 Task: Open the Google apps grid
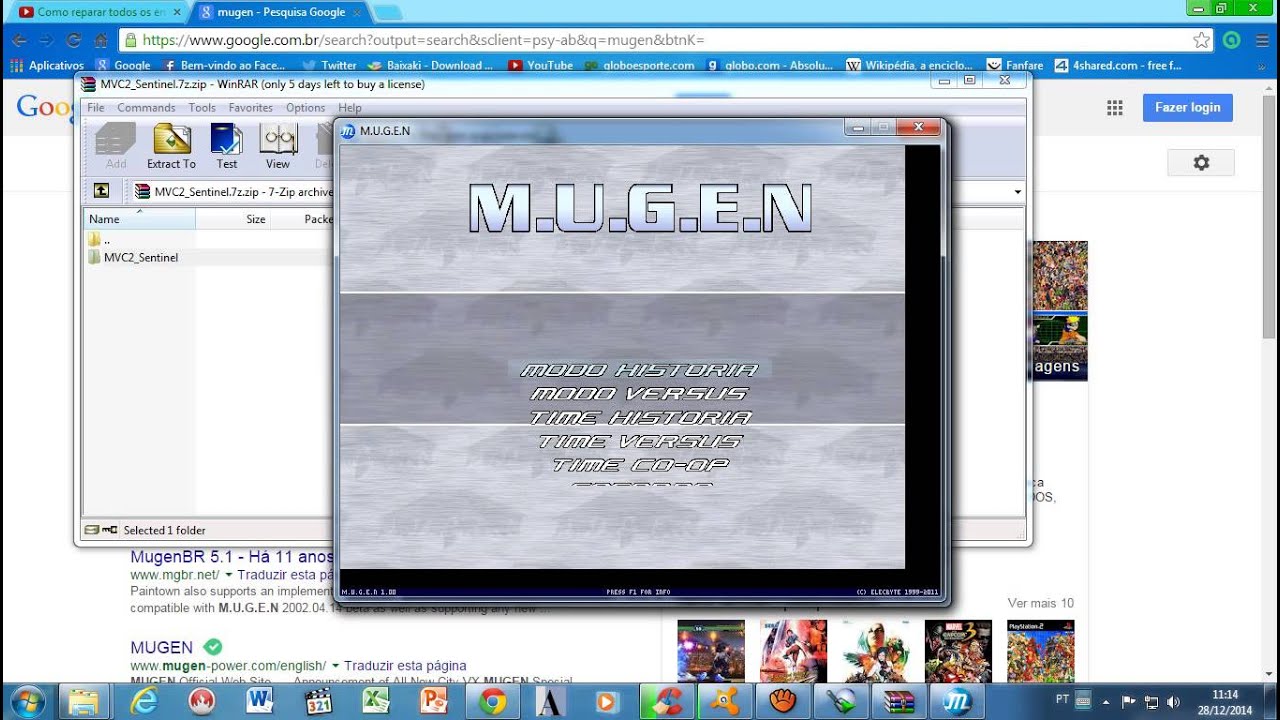coord(1114,108)
